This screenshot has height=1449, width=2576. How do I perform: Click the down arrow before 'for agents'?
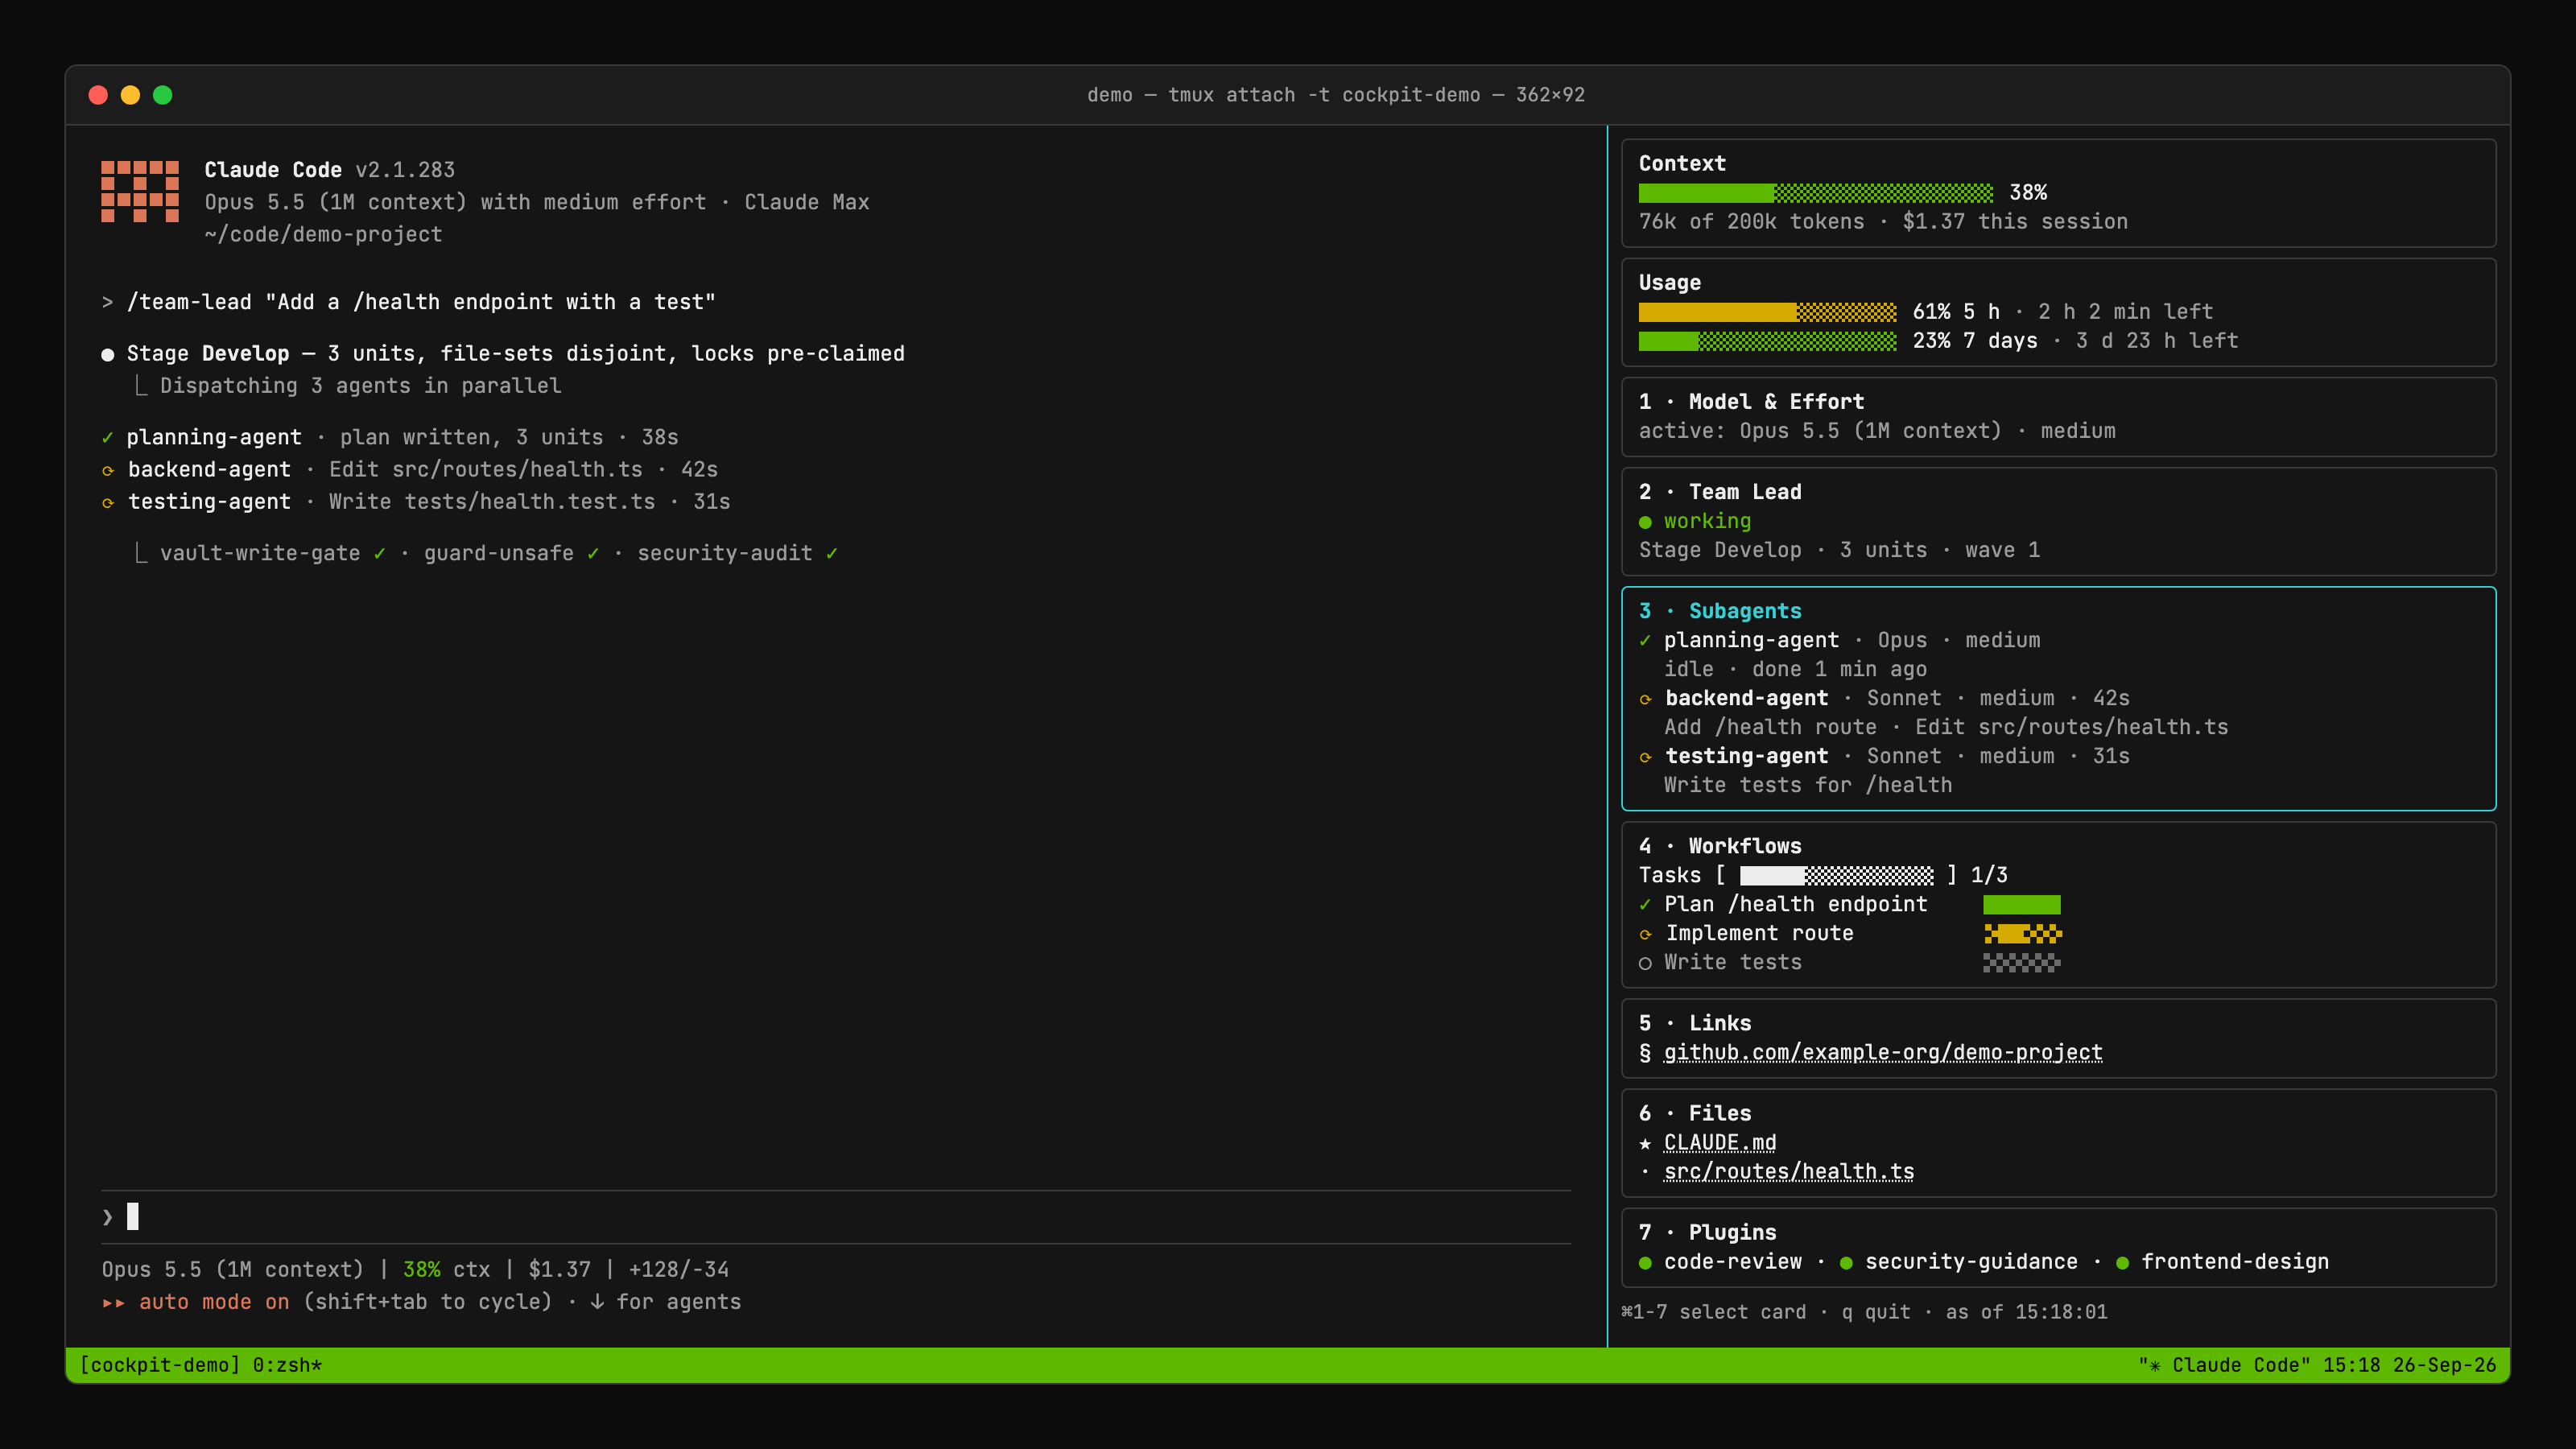point(597,1302)
